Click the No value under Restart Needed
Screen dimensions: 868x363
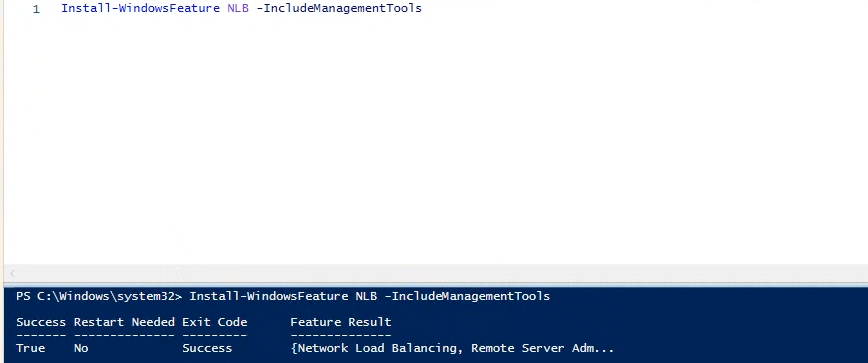click(x=81, y=348)
